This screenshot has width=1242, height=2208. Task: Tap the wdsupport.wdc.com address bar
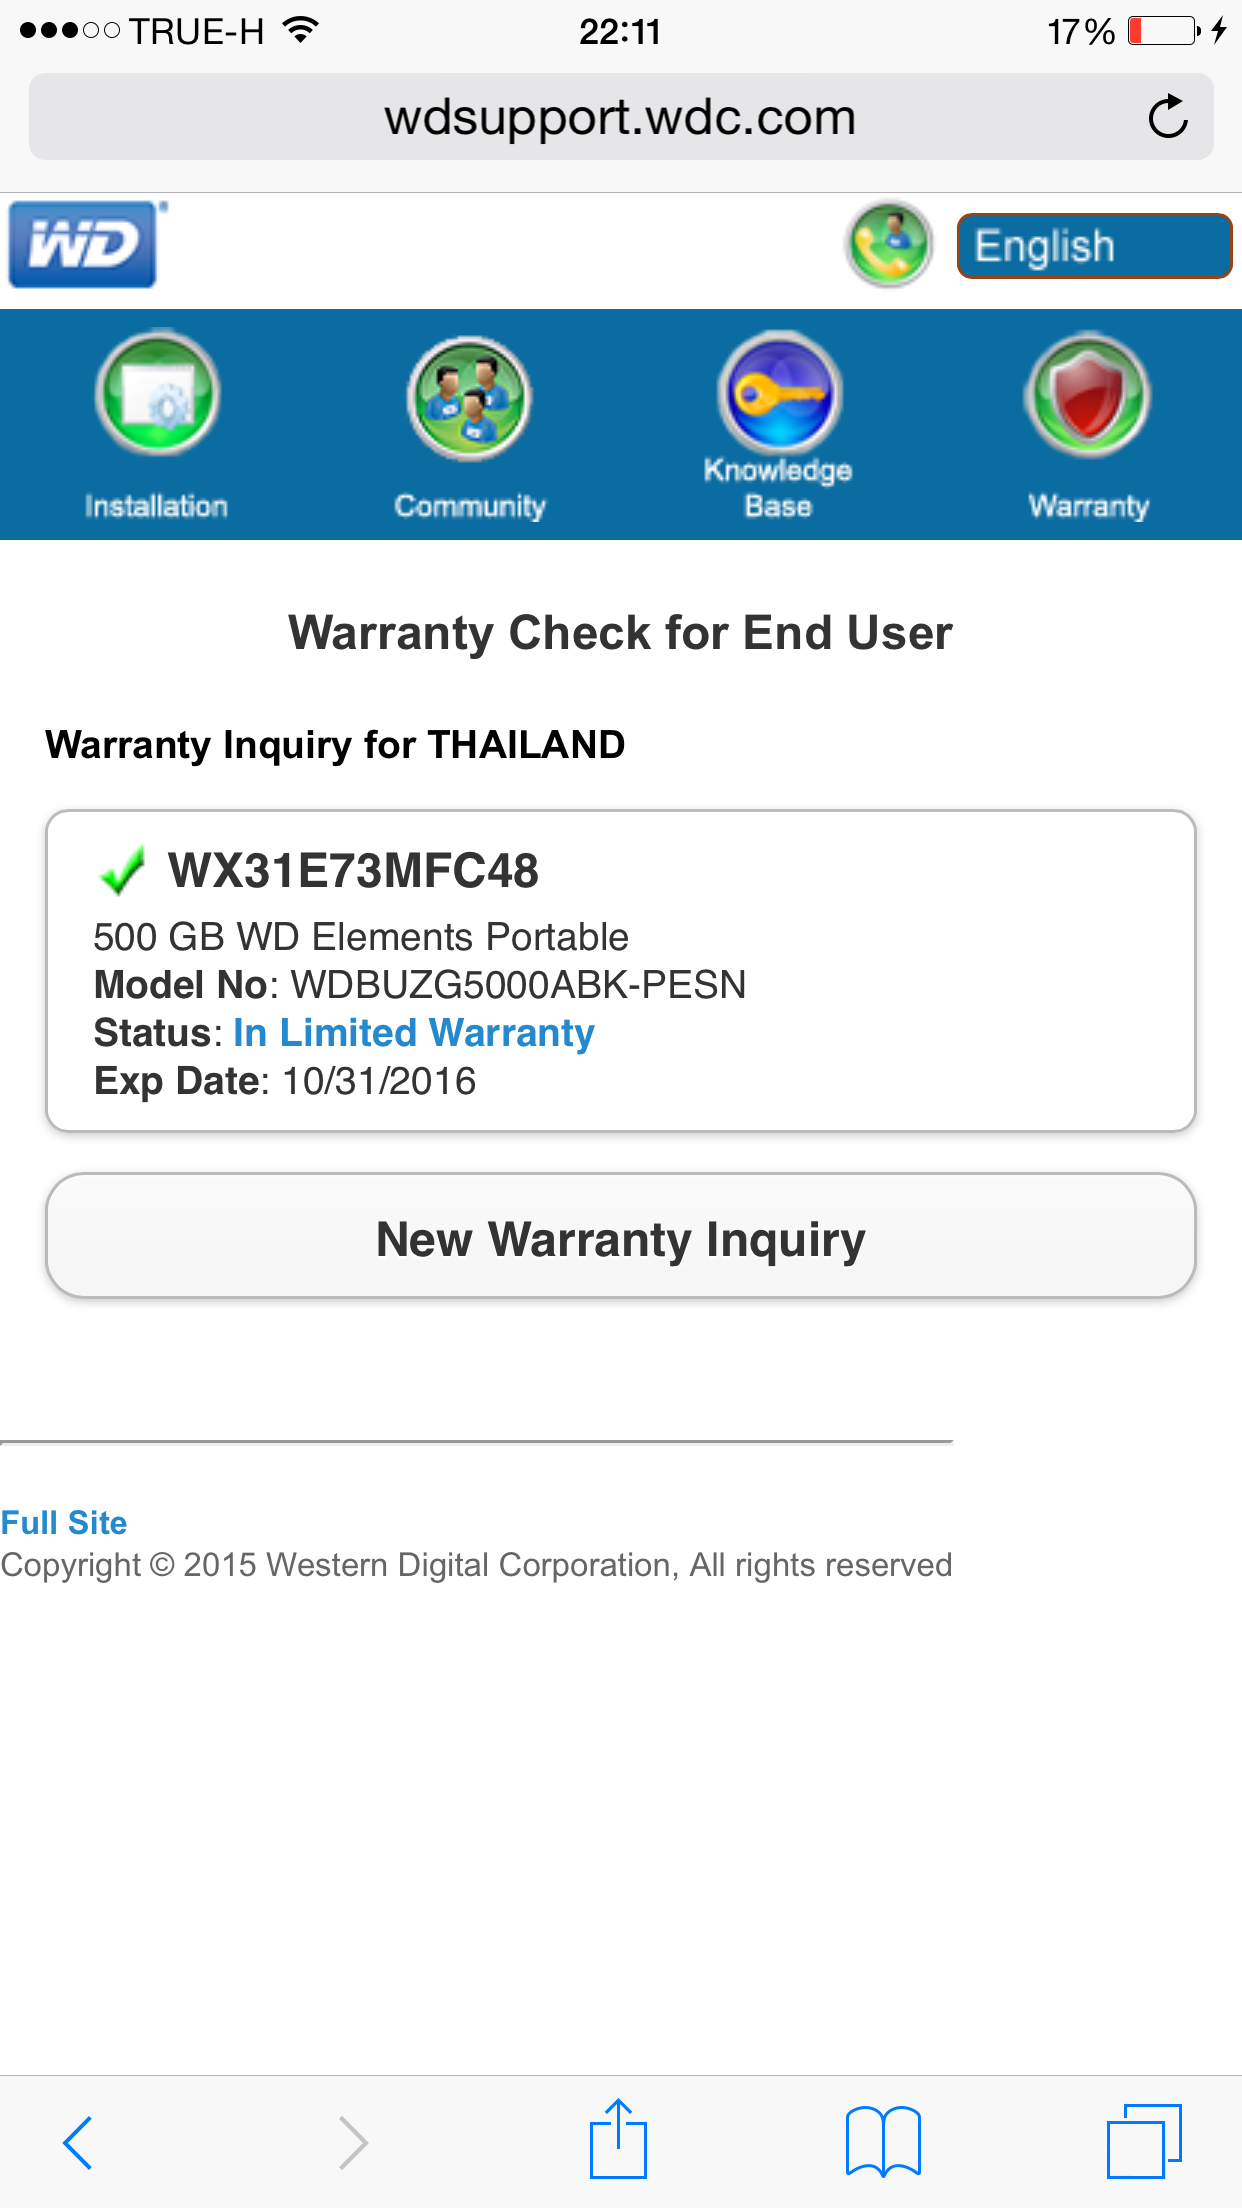tap(619, 117)
